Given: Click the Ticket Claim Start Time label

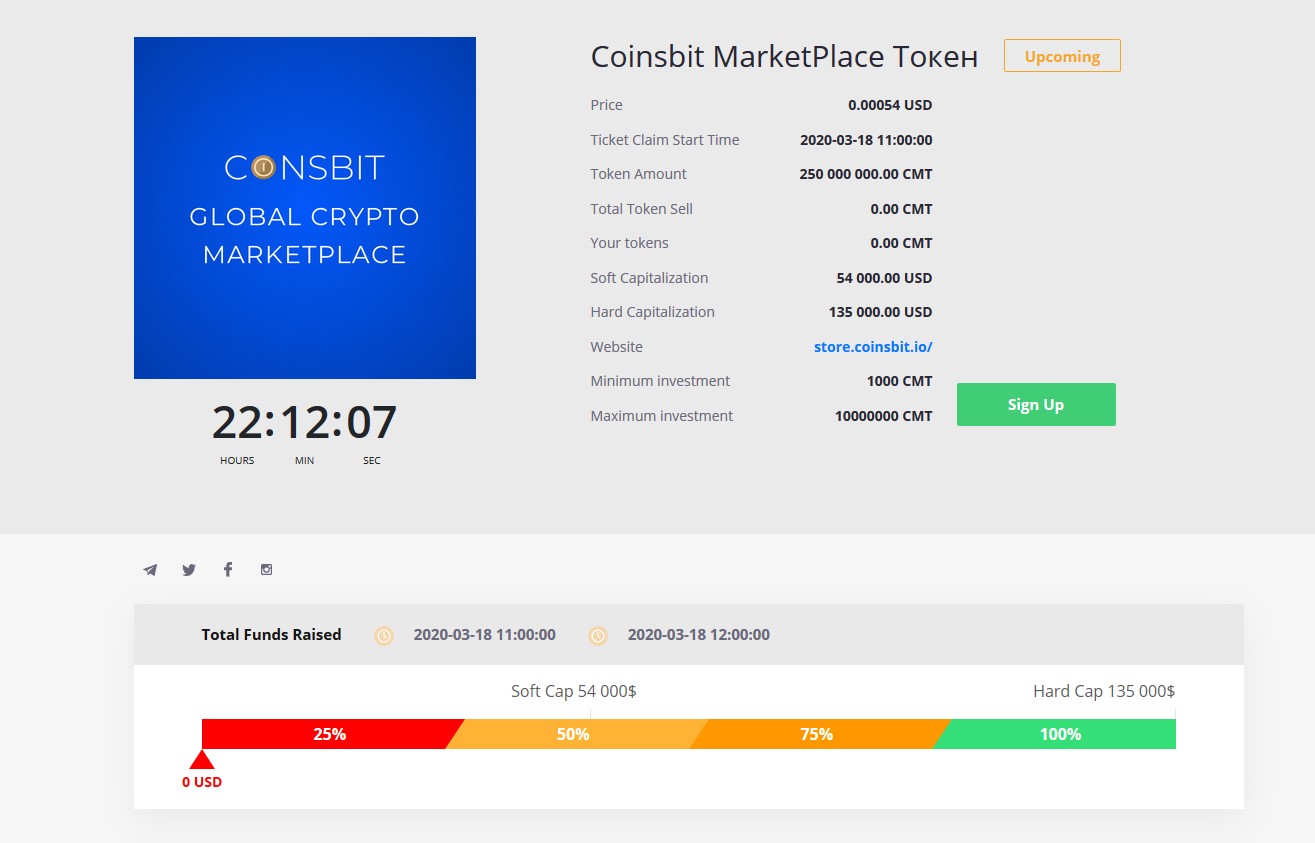Looking at the screenshot, I should pyautogui.click(x=665, y=140).
